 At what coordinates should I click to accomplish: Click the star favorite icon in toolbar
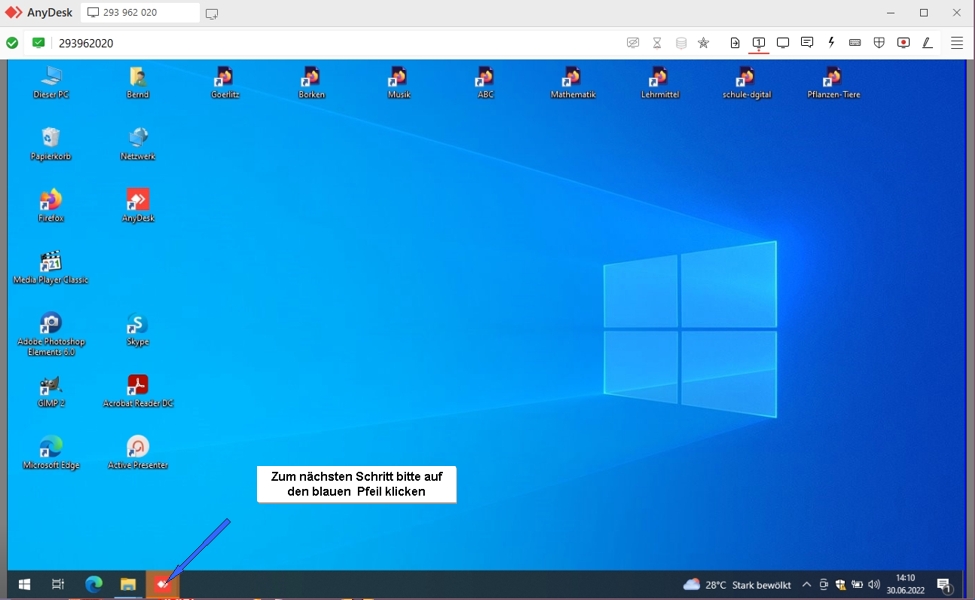click(703, 43)
